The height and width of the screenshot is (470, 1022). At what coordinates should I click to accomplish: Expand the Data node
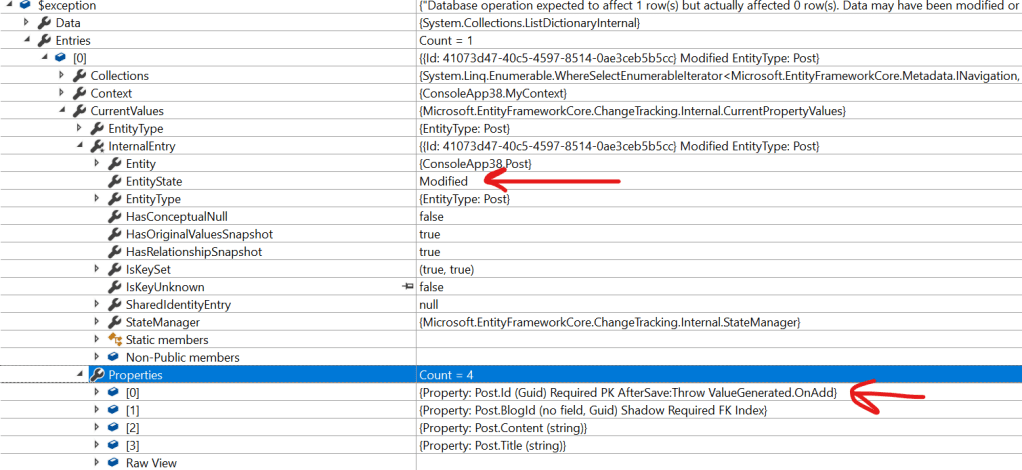coord(27,23)
